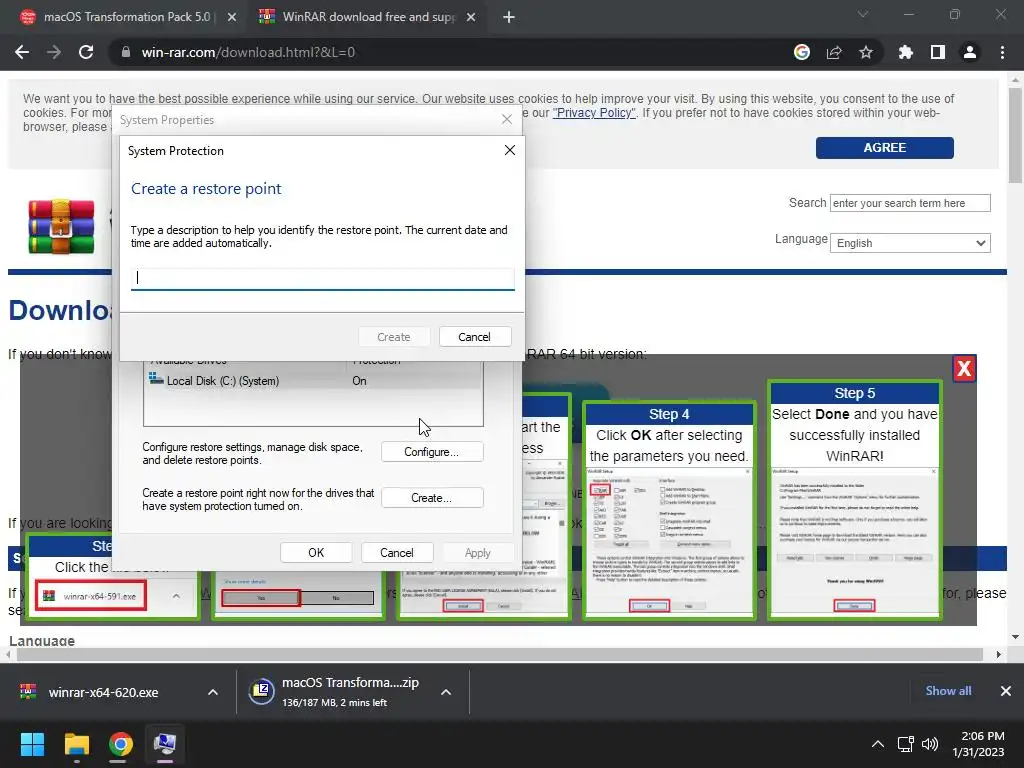Click the vertical page scrollbar
Image resolution: width=1024 pixels, height=768 pixels.
pos(1015,134)
